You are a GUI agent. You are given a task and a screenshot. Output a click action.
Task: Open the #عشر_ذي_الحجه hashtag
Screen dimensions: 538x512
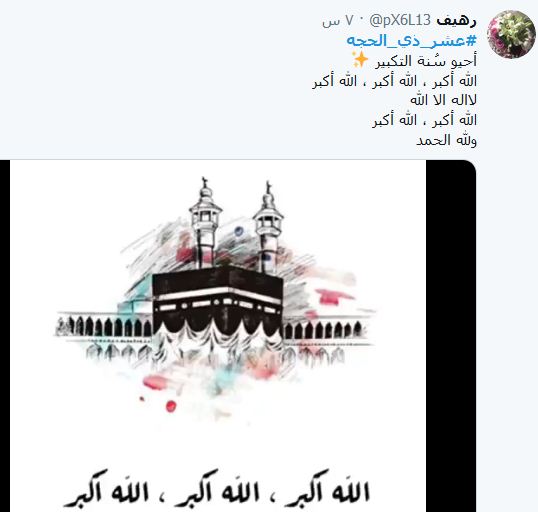(x=412, y=40)
